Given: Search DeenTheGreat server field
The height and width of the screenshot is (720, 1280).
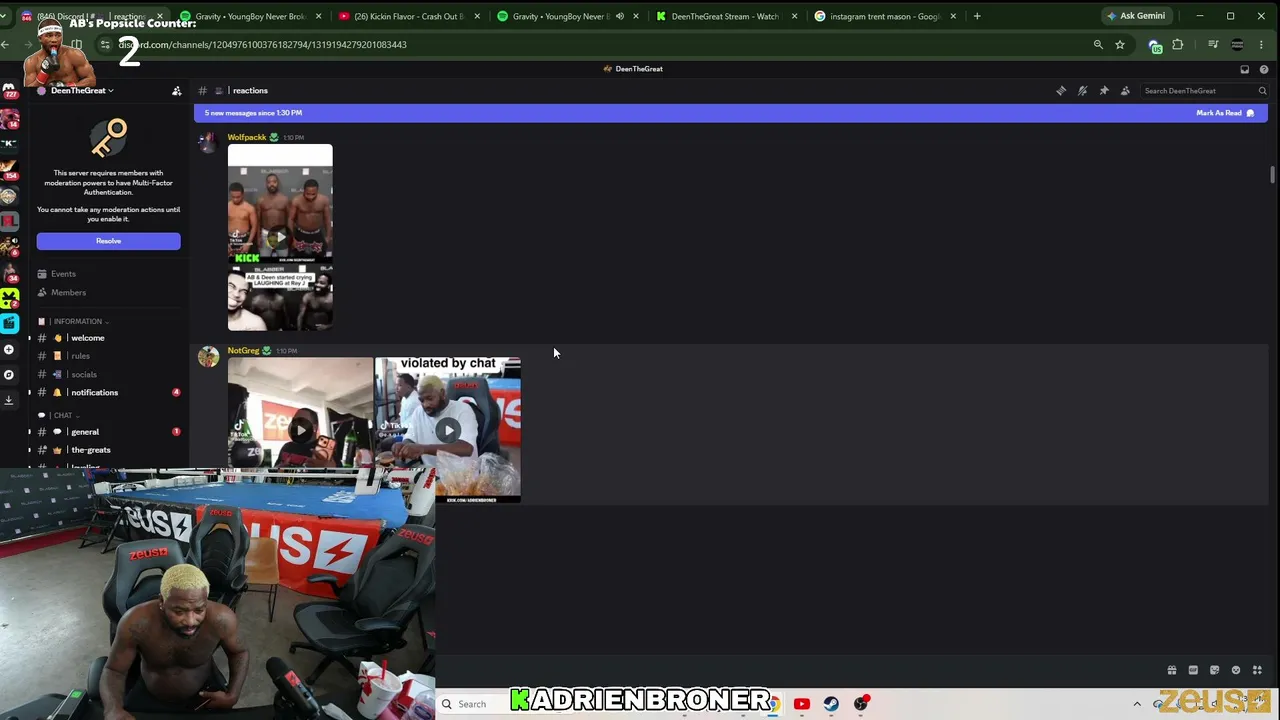Looking at the screenshot, I should (1204, 91).
